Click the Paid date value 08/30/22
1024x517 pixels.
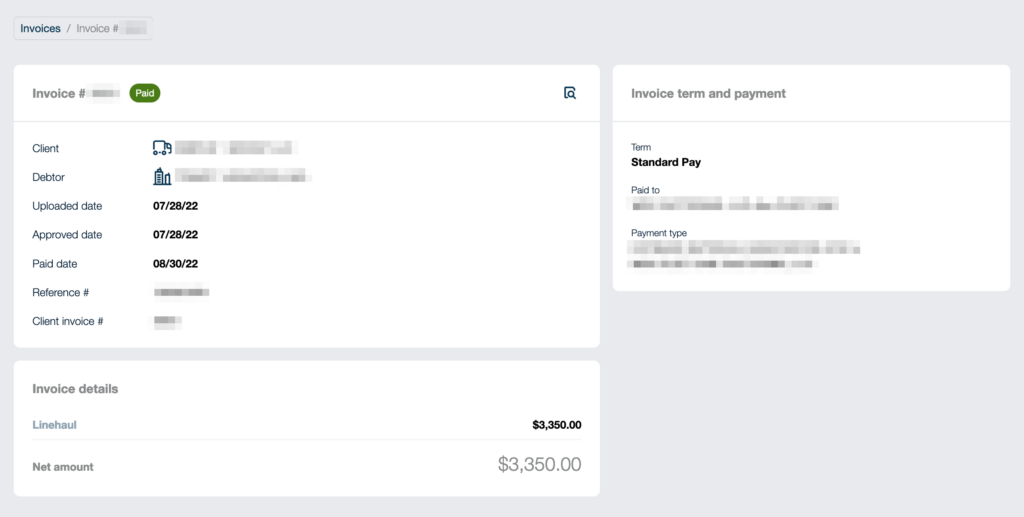pyautogui.click(x=176, y=264)
